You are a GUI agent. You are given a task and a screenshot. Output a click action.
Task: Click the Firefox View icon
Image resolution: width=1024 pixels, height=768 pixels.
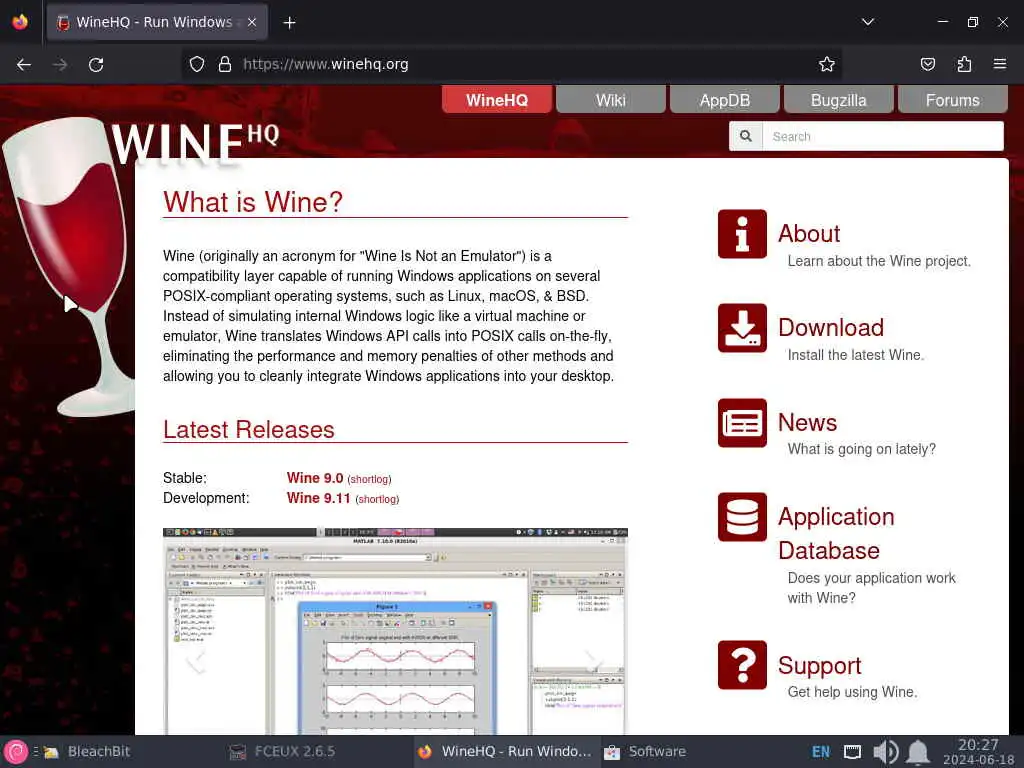(20, 22)
